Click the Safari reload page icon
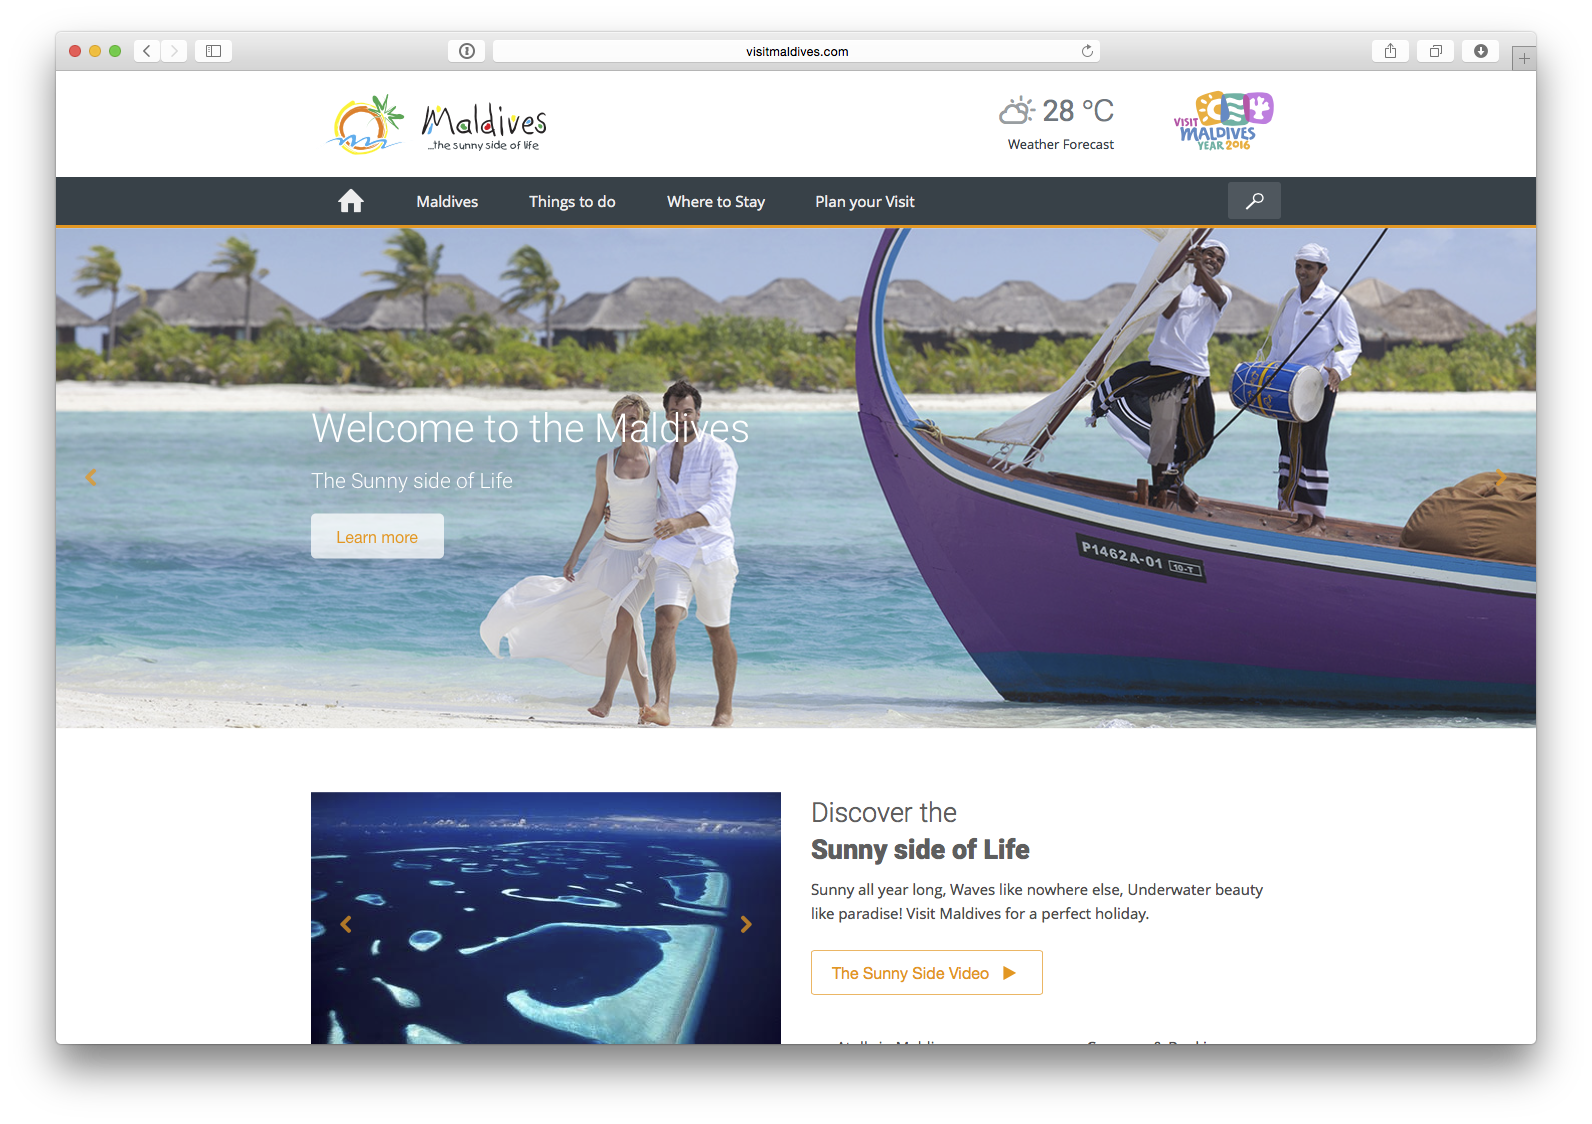The image size is (1592, 1124). coord(1087,51)
